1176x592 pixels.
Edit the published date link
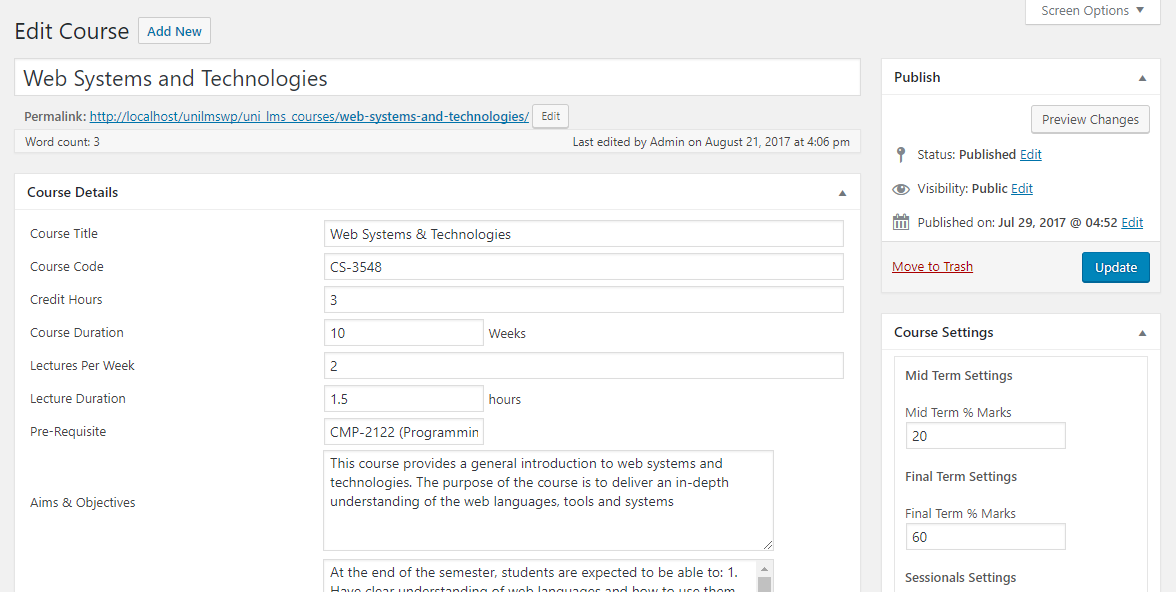[x=1132, y=223]
